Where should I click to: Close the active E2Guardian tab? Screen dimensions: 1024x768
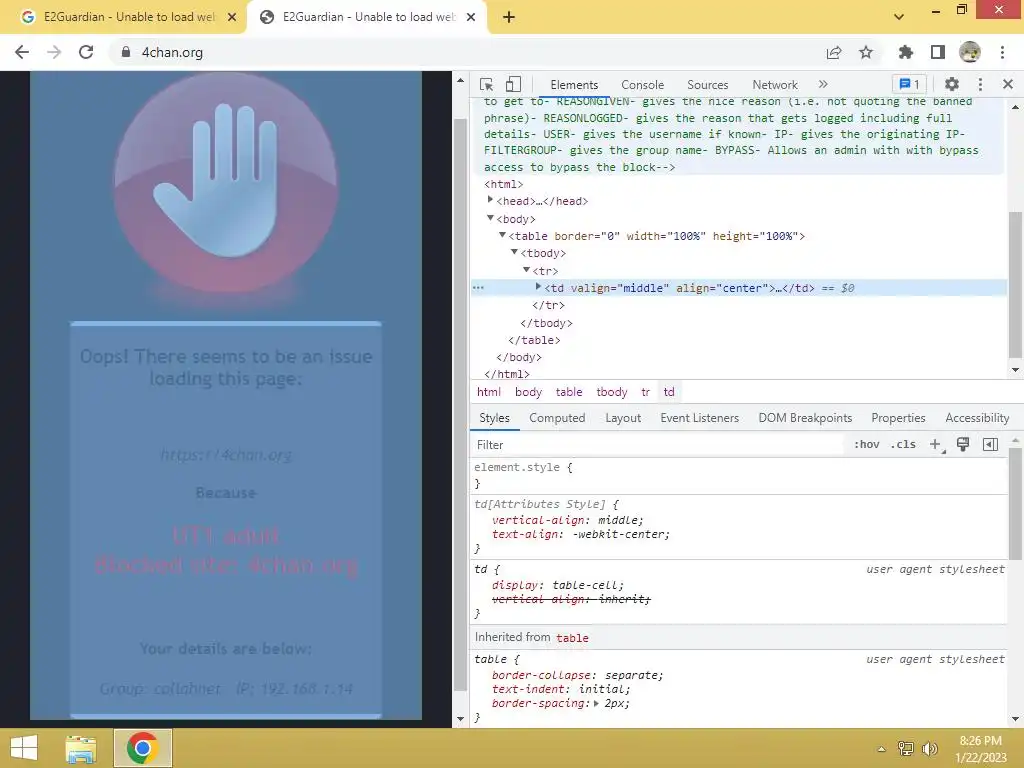click(471, 17)
